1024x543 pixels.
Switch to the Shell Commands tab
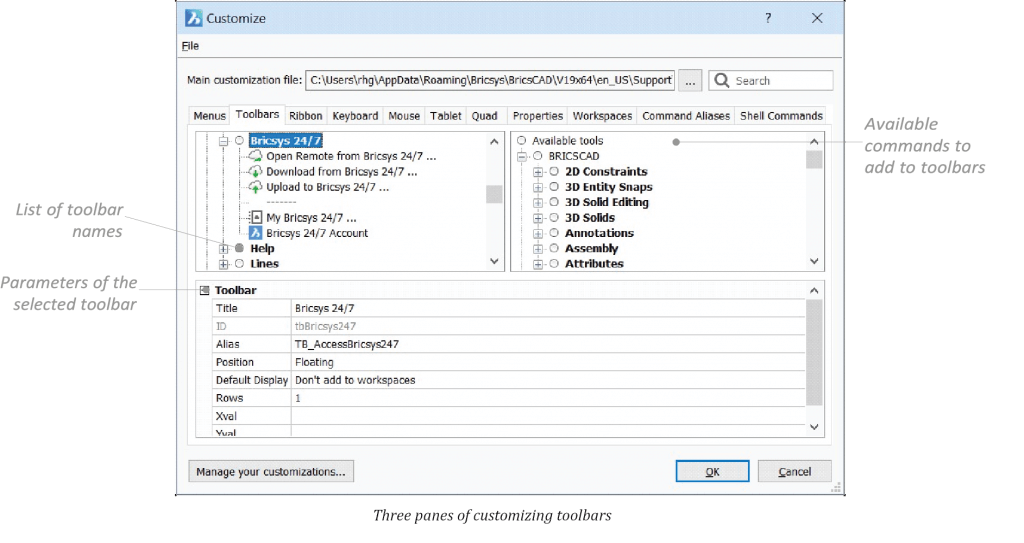(781, 116)
